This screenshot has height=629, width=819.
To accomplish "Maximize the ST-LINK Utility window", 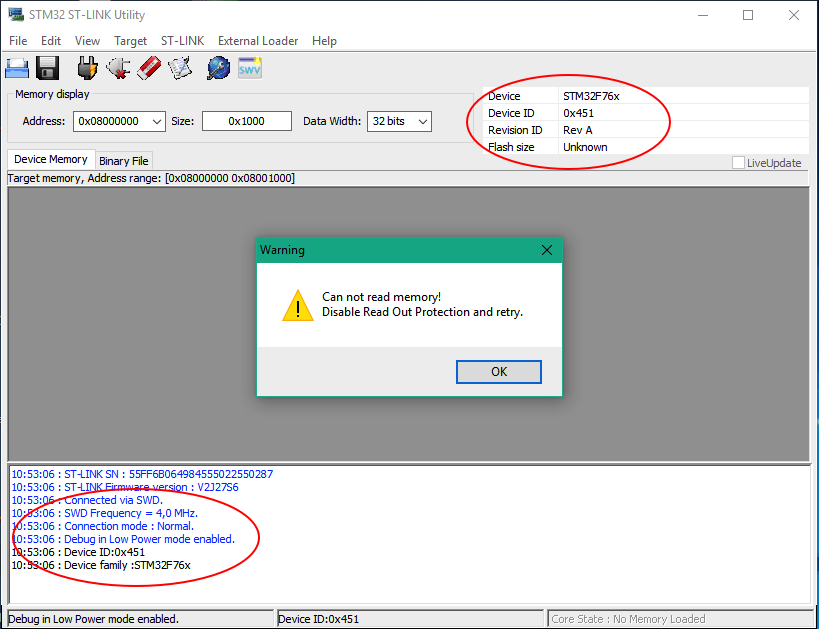I will pyautogui.click(x=748, y=15).
